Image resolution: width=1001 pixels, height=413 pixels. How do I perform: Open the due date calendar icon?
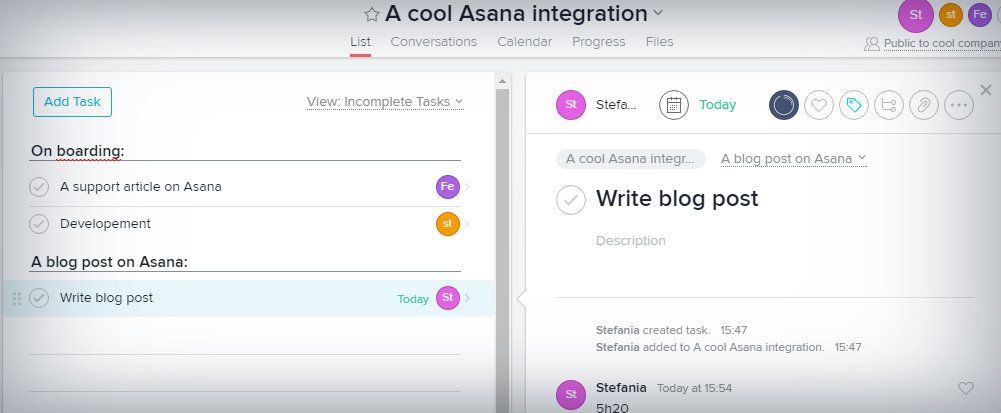pyautogui.click(x=674, y=105)
